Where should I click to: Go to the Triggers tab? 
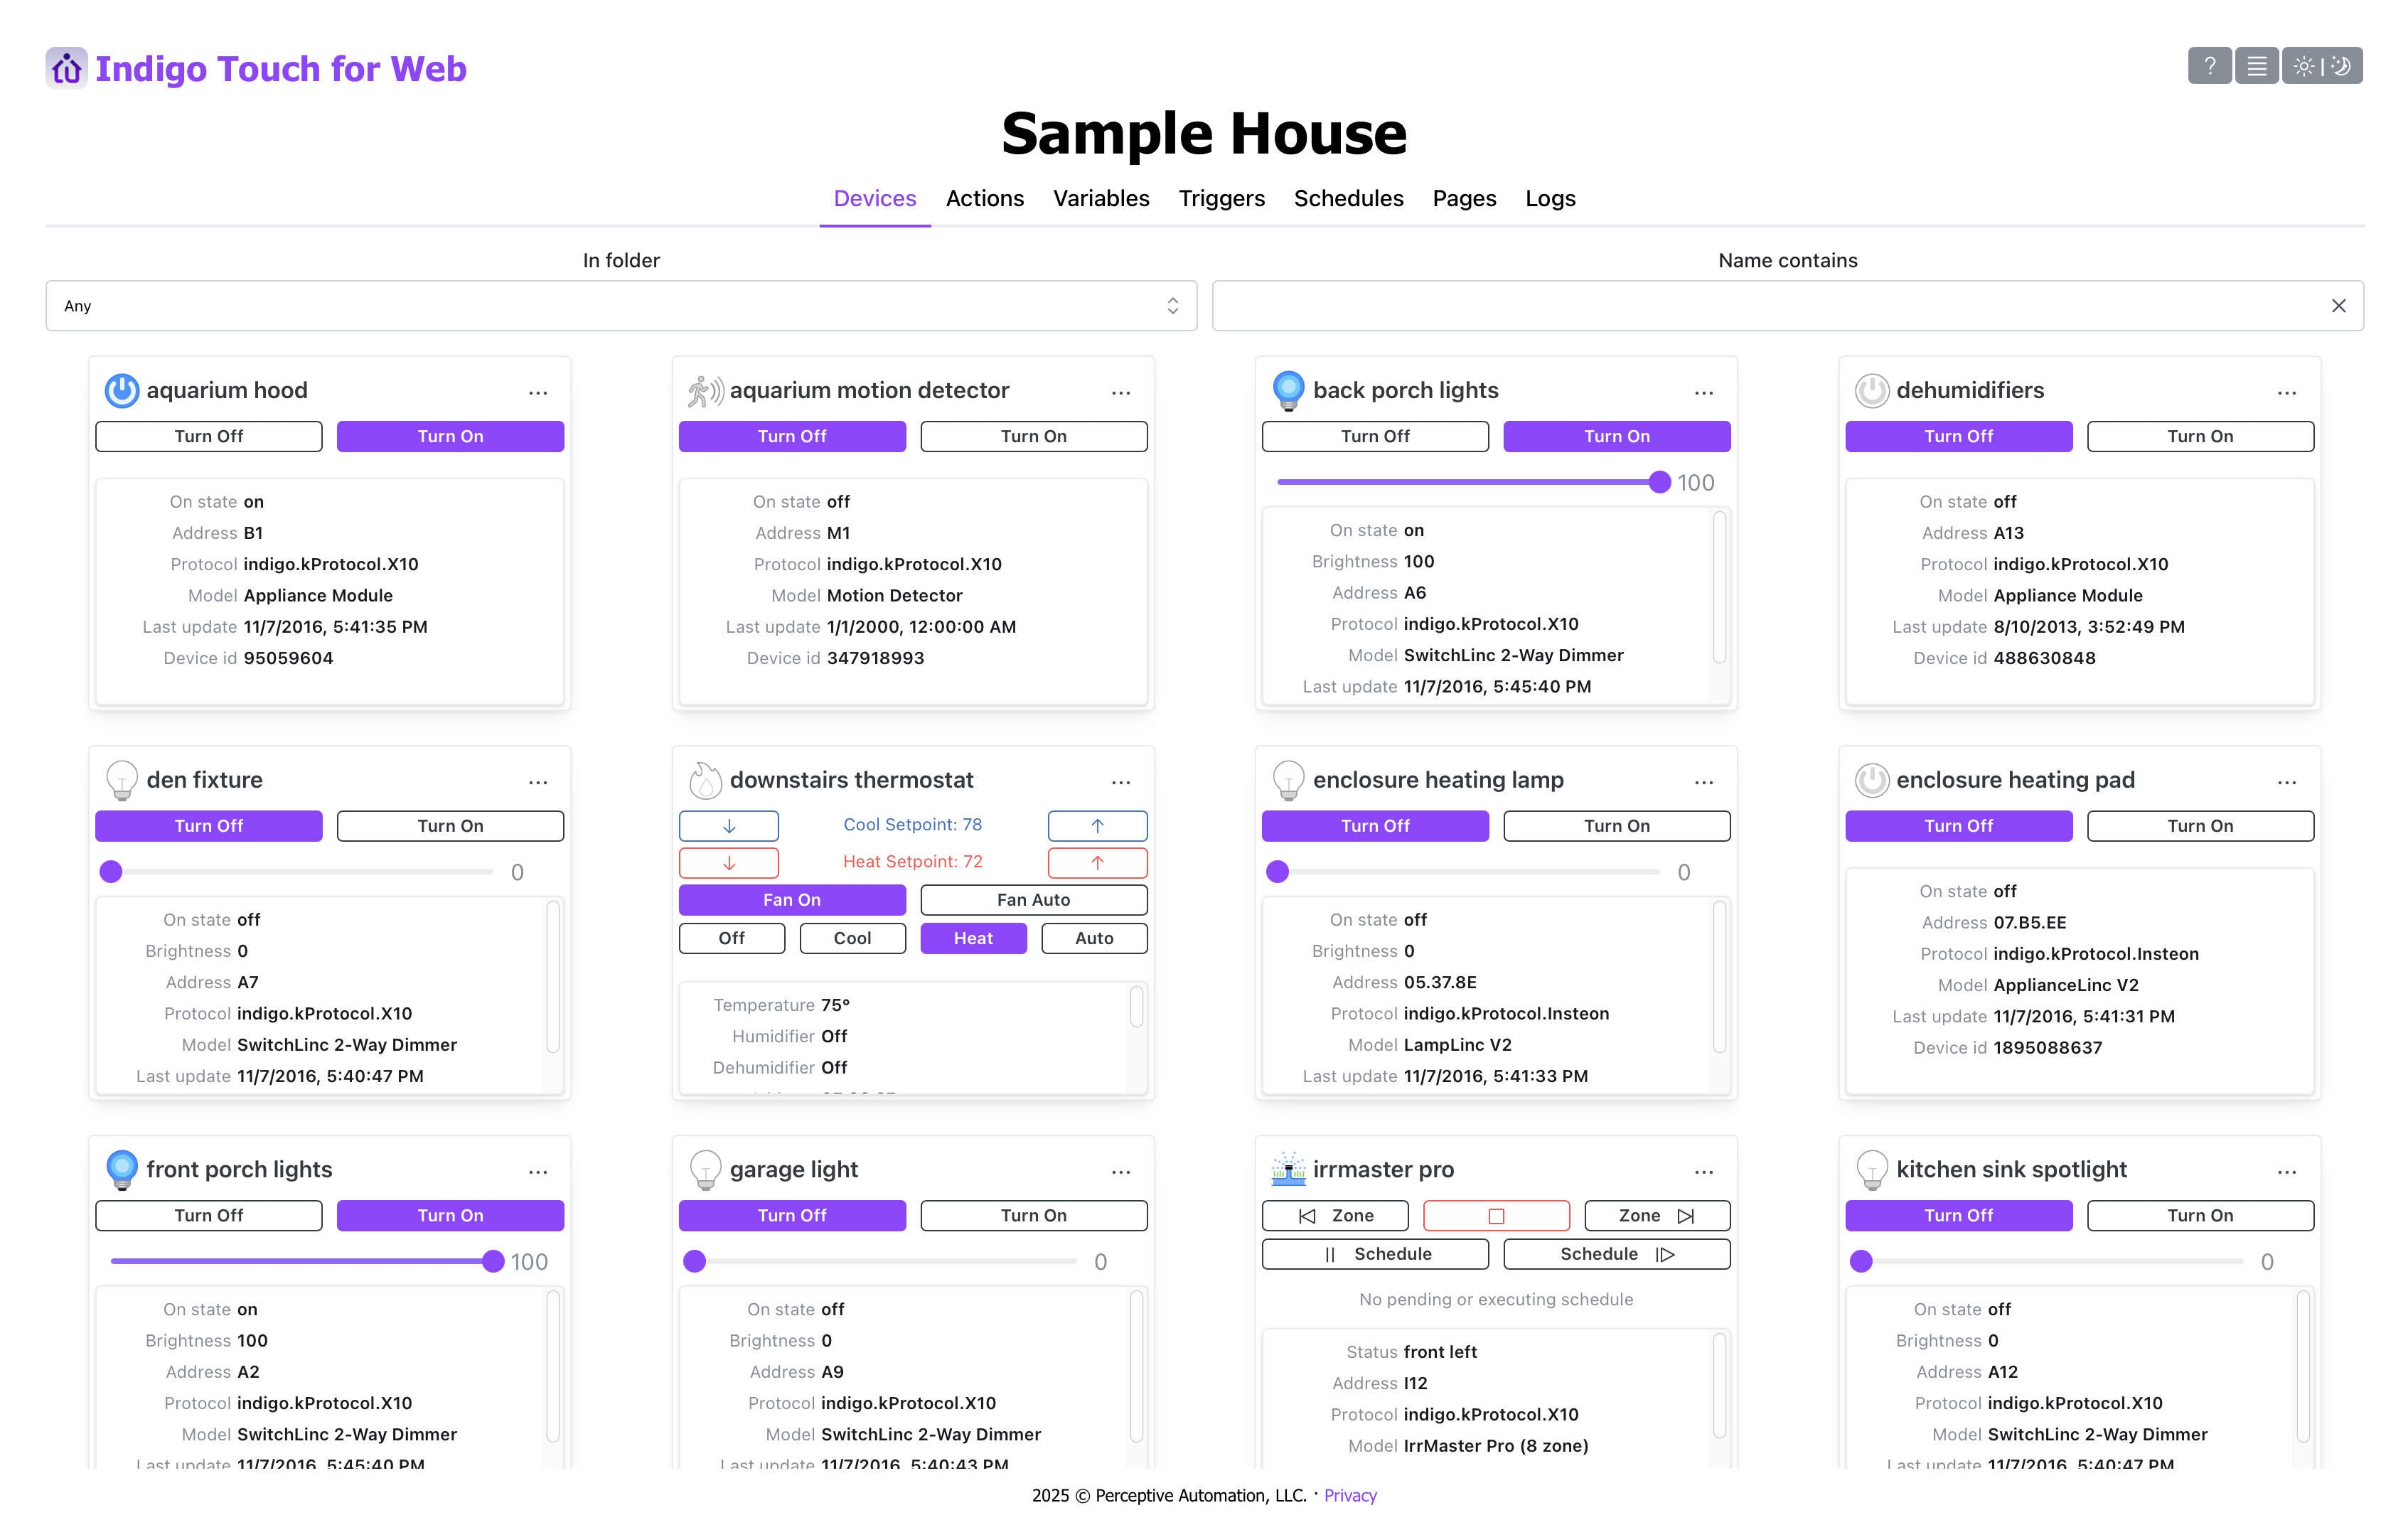tap(1222, 198)
